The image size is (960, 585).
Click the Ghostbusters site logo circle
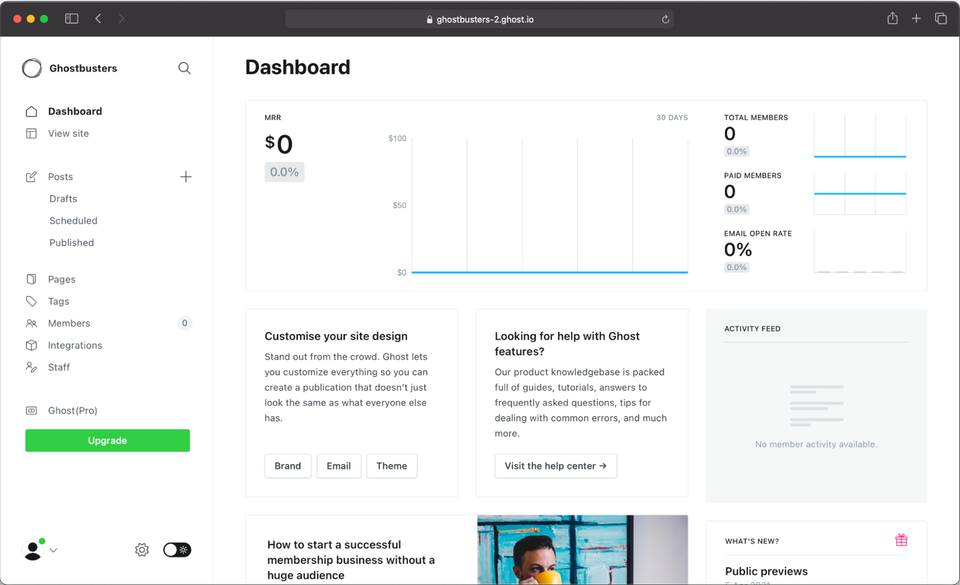[x=32, y=68]
